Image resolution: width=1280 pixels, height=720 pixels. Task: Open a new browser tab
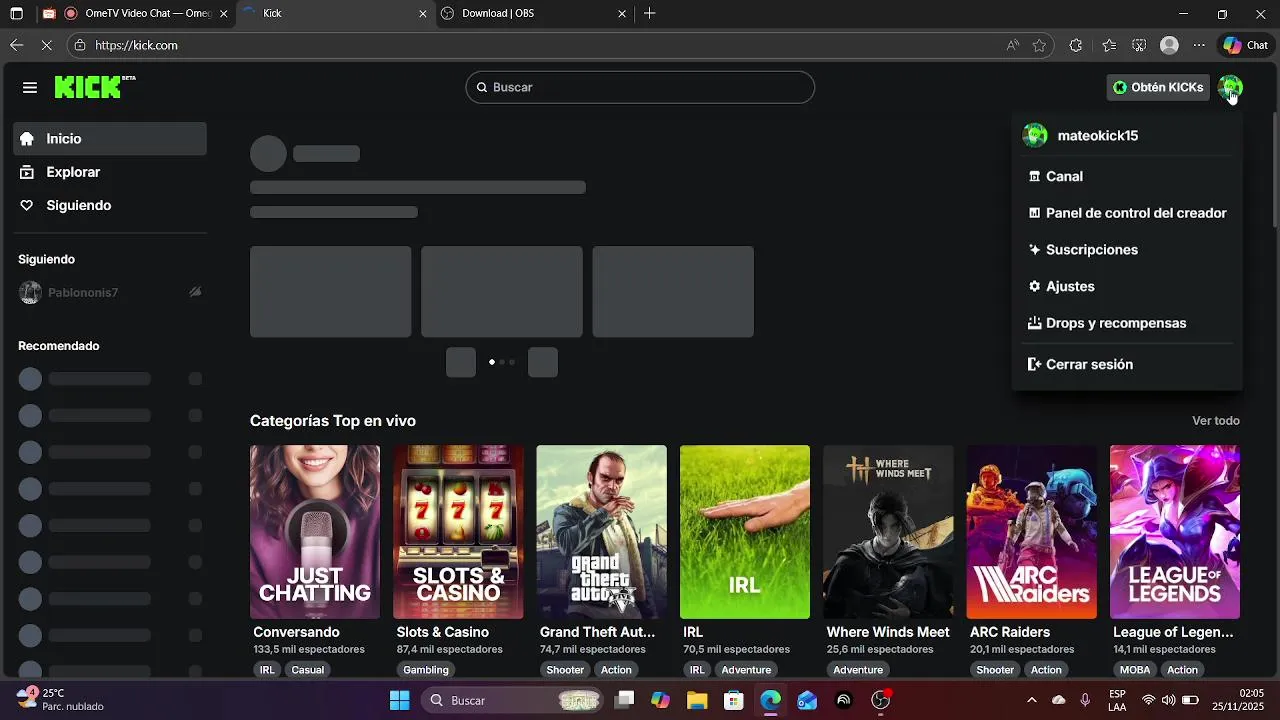tap(650, 14)
